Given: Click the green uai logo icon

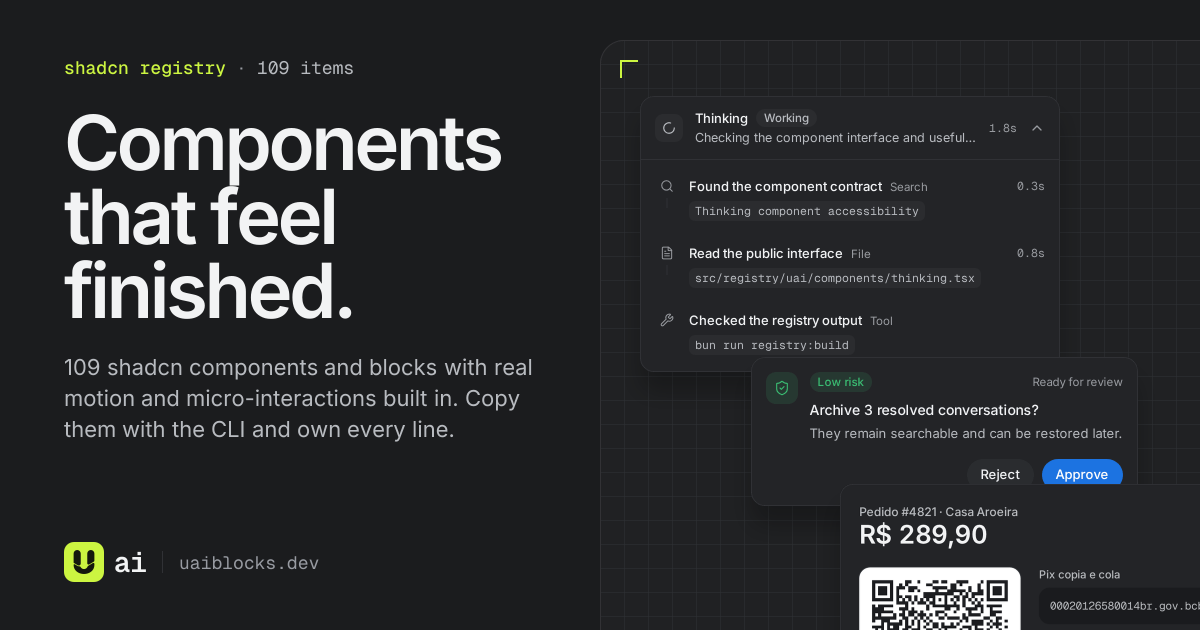Looking at the screenshot, I should [x=84, y=562].
